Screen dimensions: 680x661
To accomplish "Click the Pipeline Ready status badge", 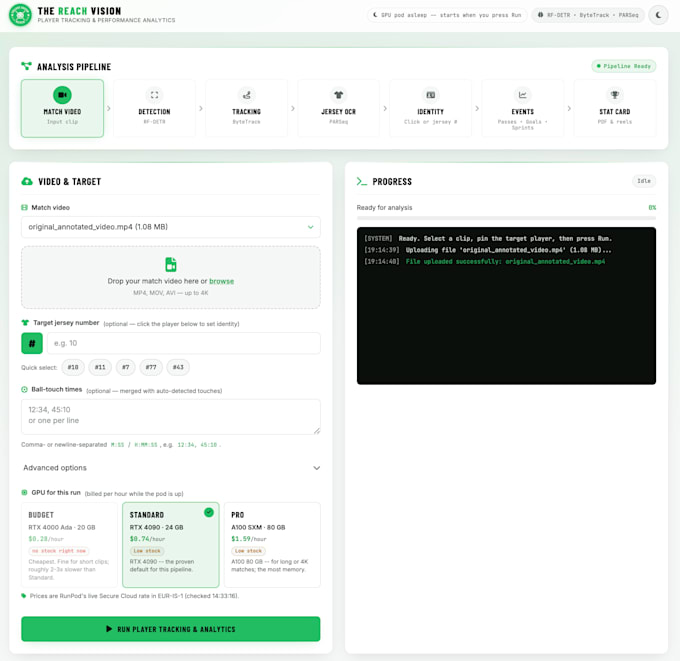I will coord(624,66).
